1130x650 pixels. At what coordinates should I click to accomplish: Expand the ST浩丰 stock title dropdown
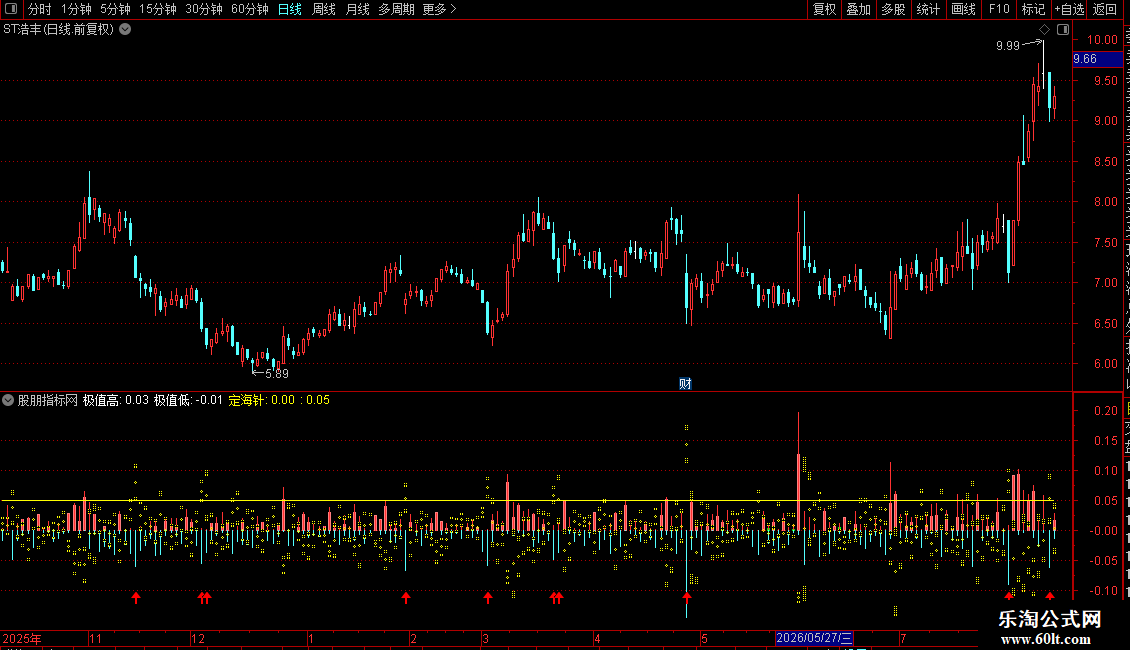click(125, 30)
